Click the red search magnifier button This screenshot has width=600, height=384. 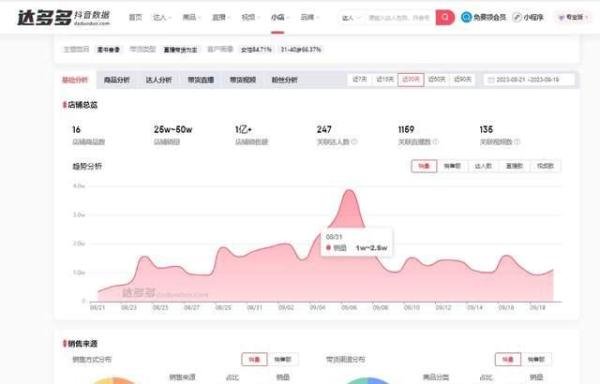(445, 17)
